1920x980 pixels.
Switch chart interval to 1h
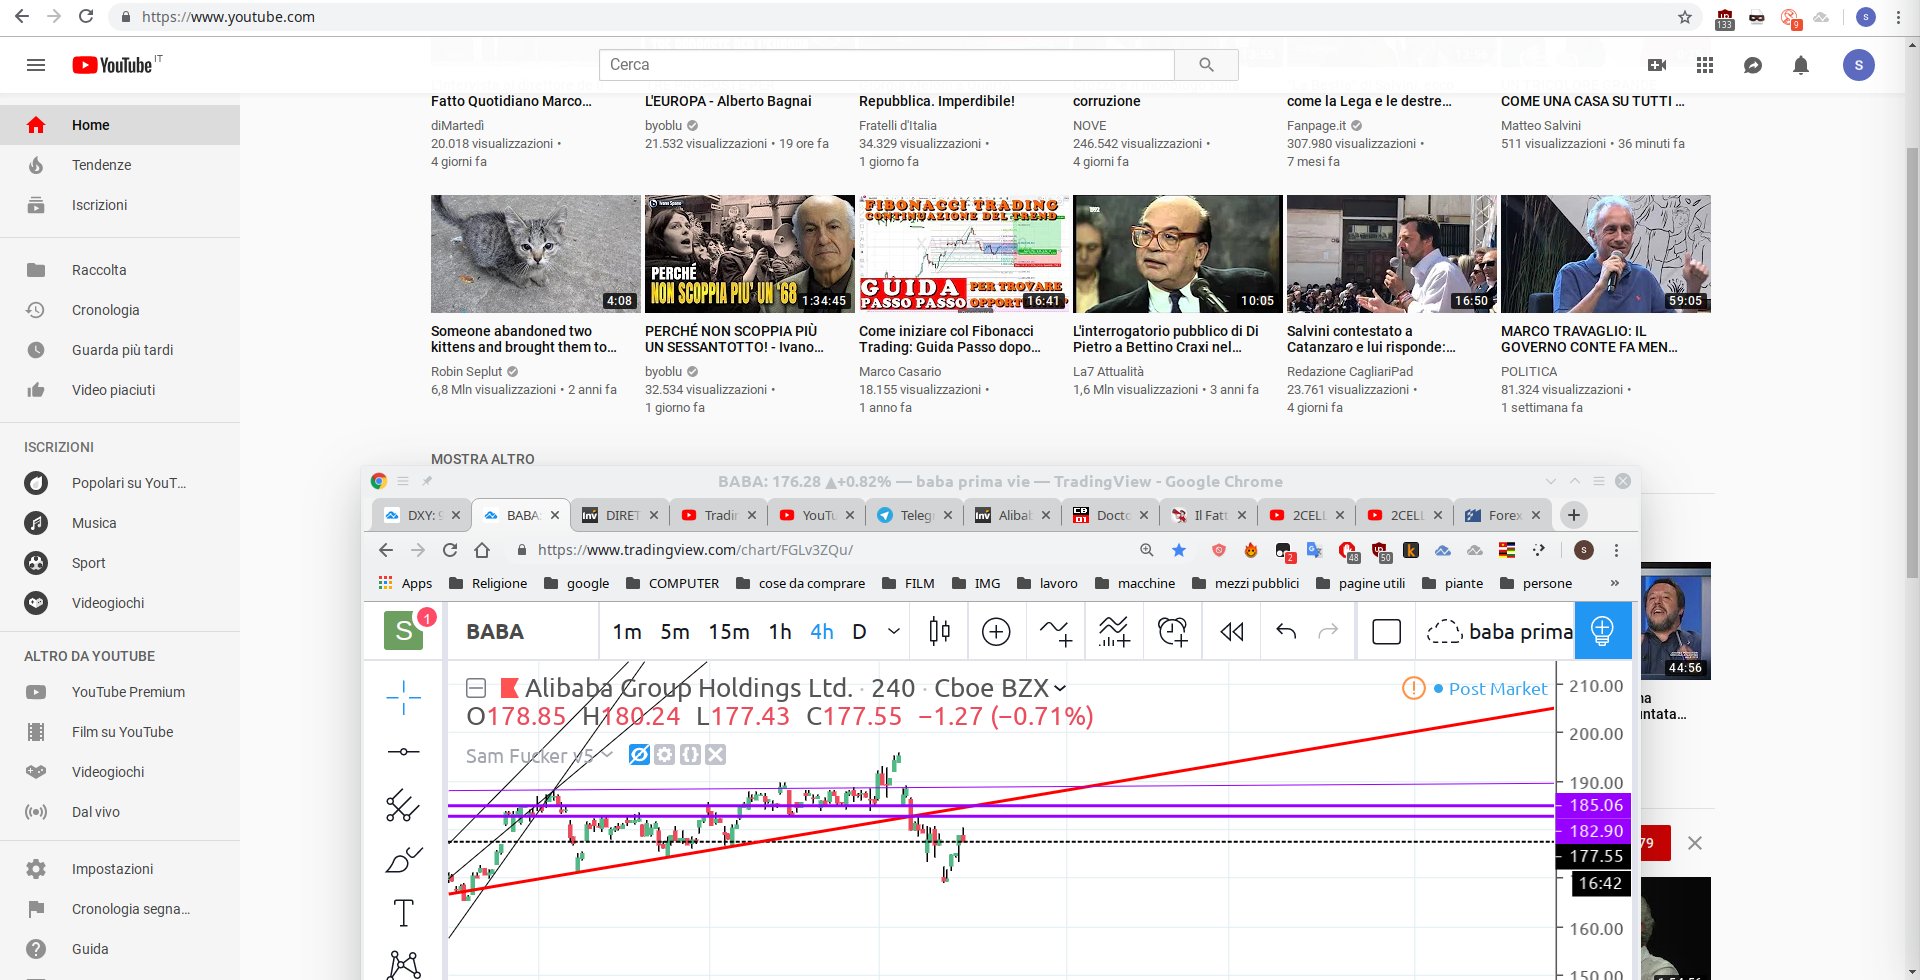pyautogui.click(x=780, y=631)
